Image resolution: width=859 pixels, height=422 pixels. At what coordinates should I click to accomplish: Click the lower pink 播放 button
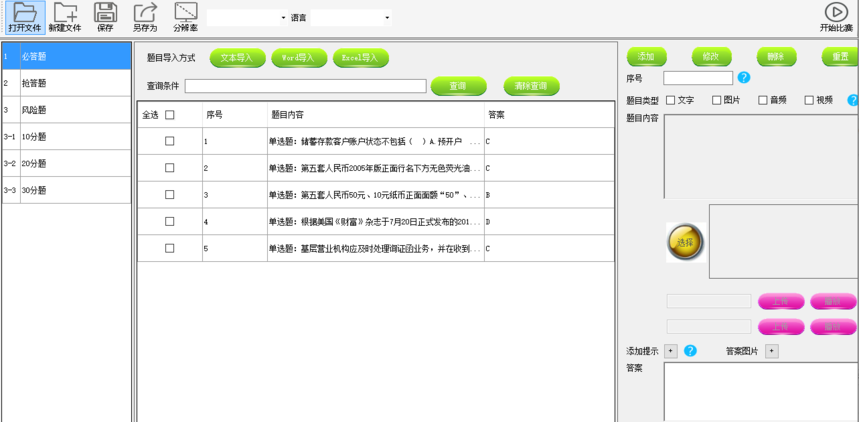[833, 327]
